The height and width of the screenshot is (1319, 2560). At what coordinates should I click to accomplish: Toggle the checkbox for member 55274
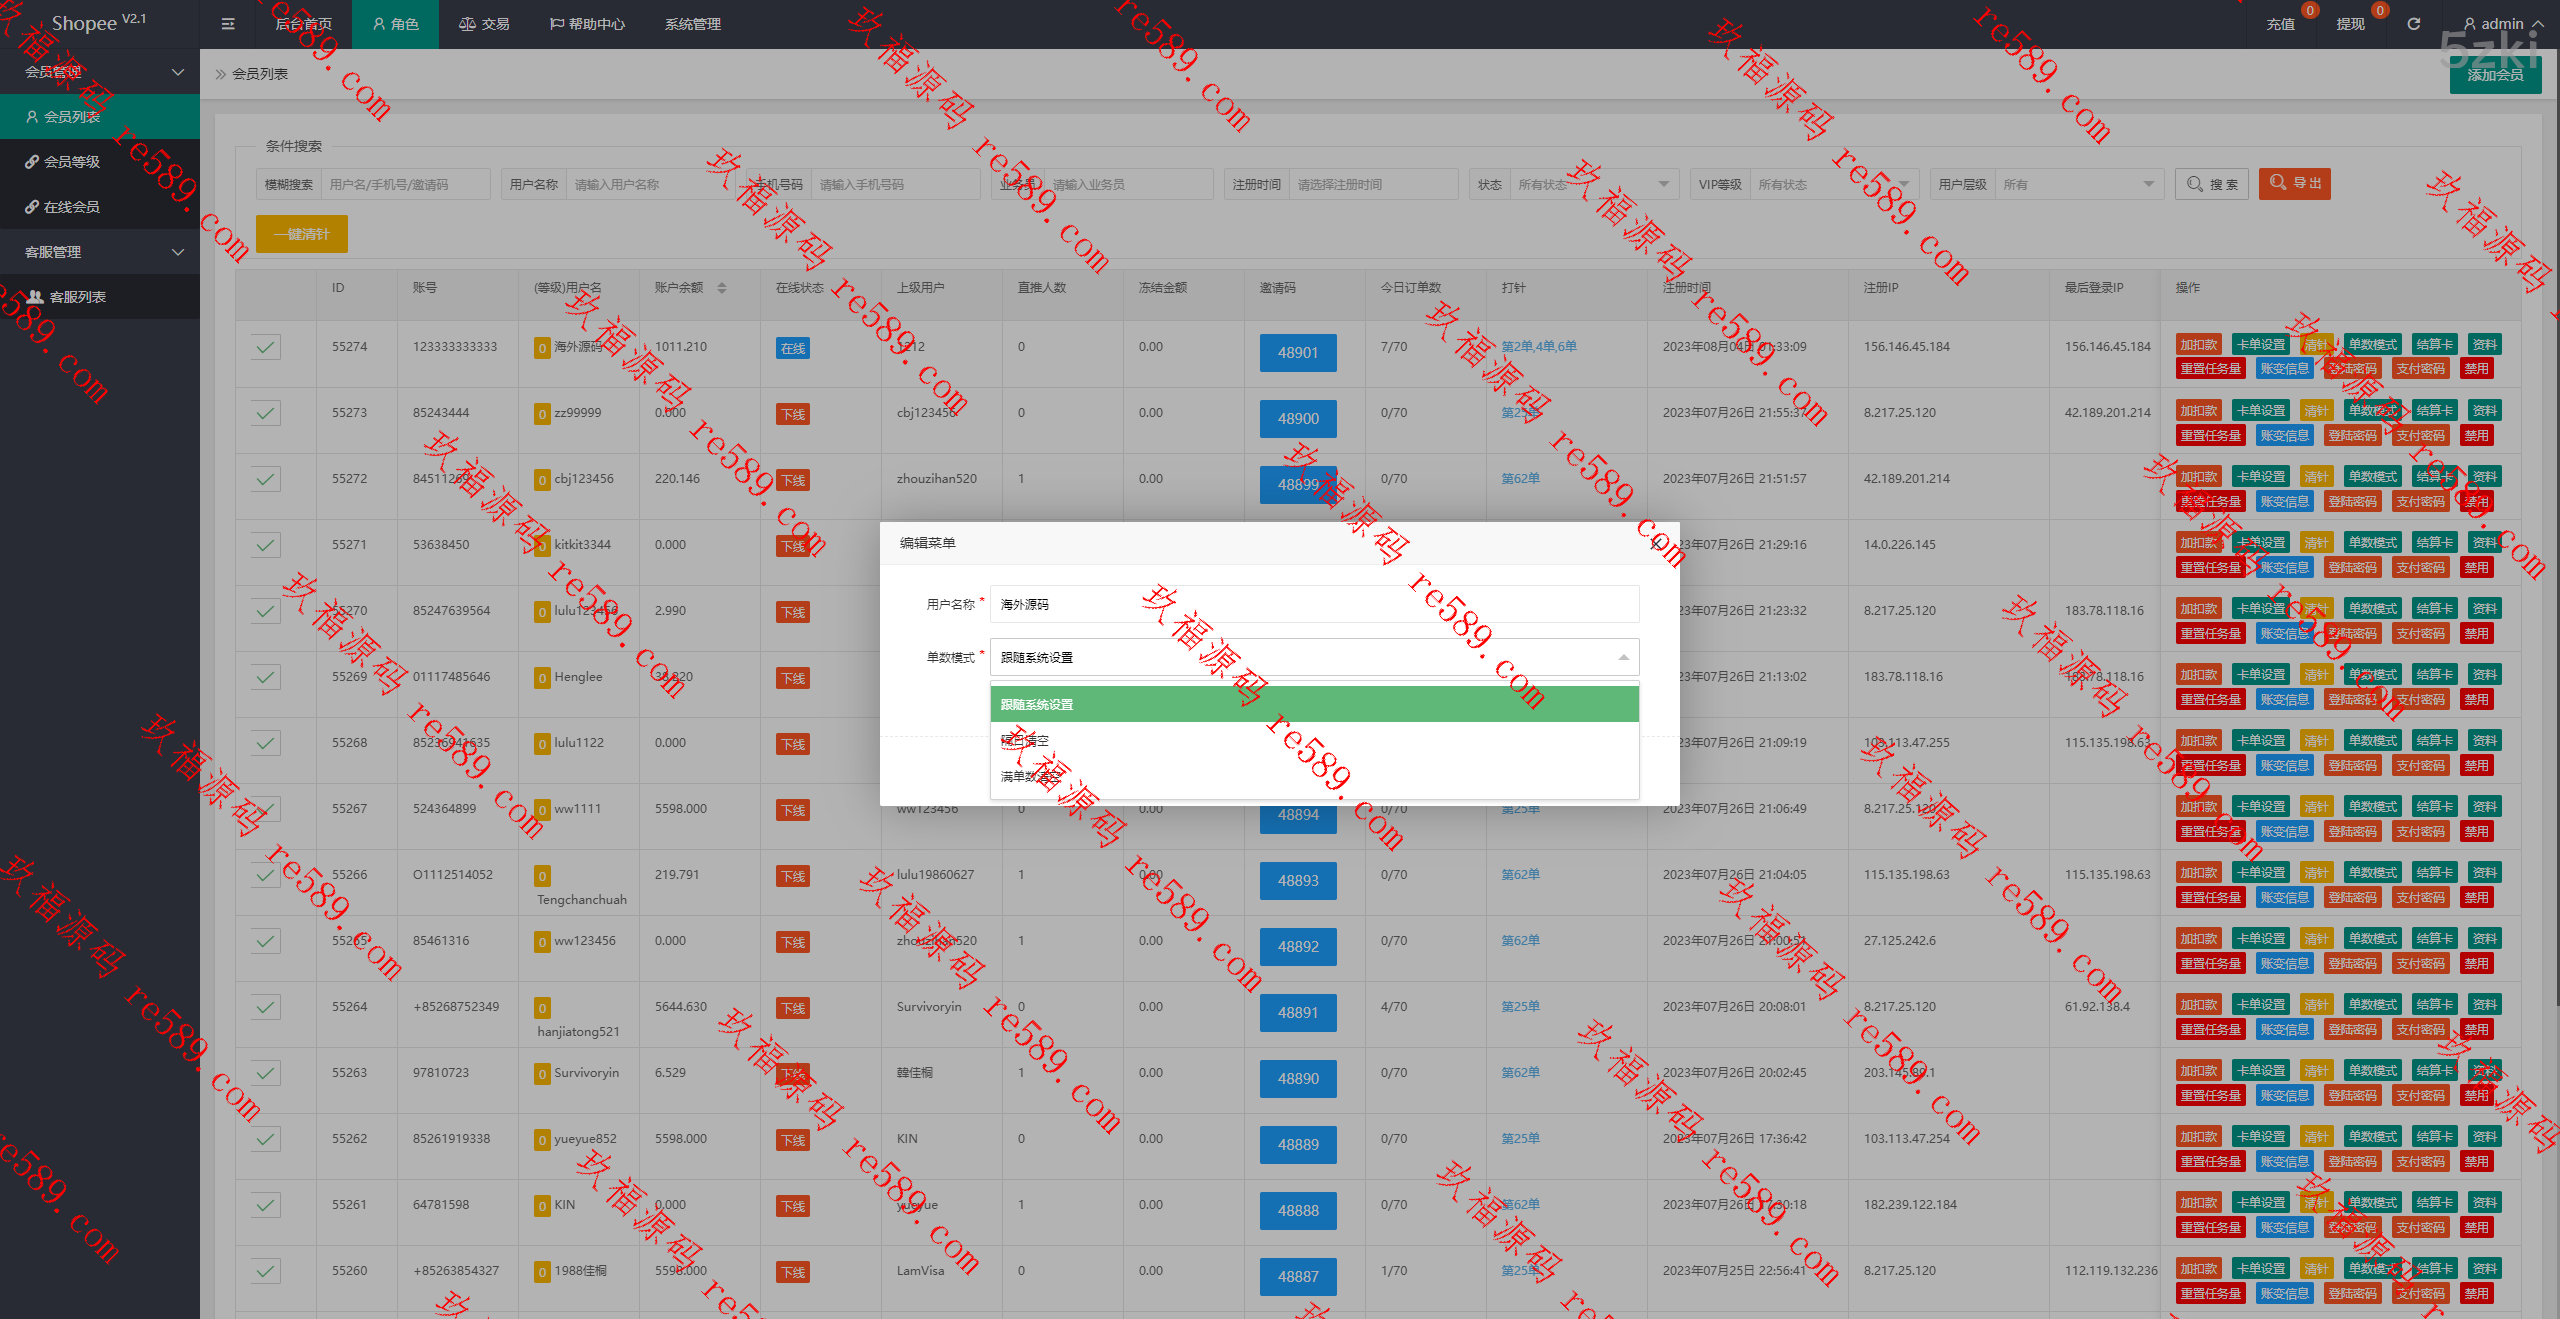pos(265,347)
